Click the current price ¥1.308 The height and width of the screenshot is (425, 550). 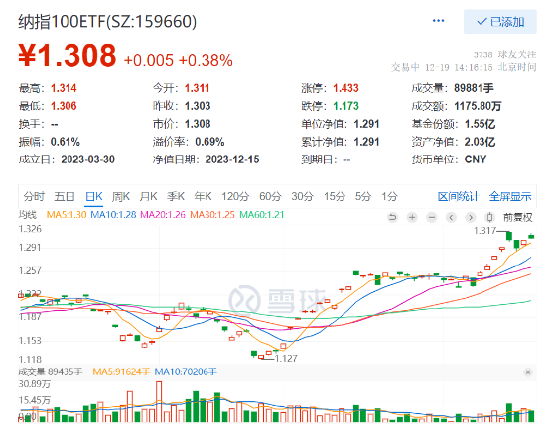(67, 55)
